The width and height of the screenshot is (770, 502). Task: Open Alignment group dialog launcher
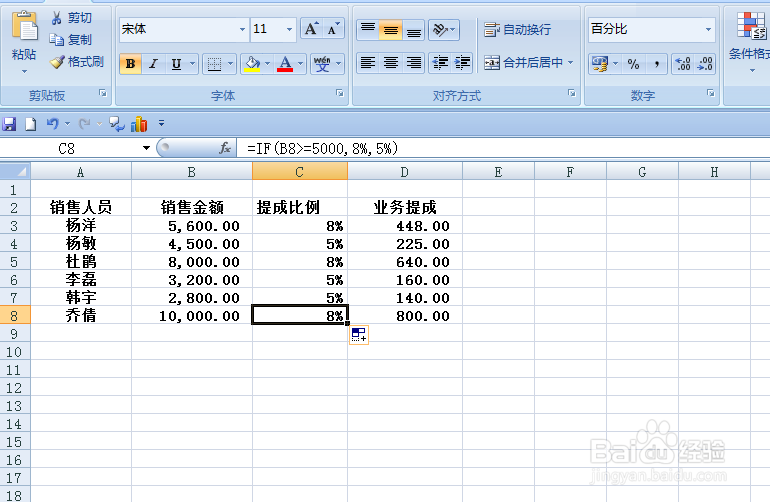[572, 93]
